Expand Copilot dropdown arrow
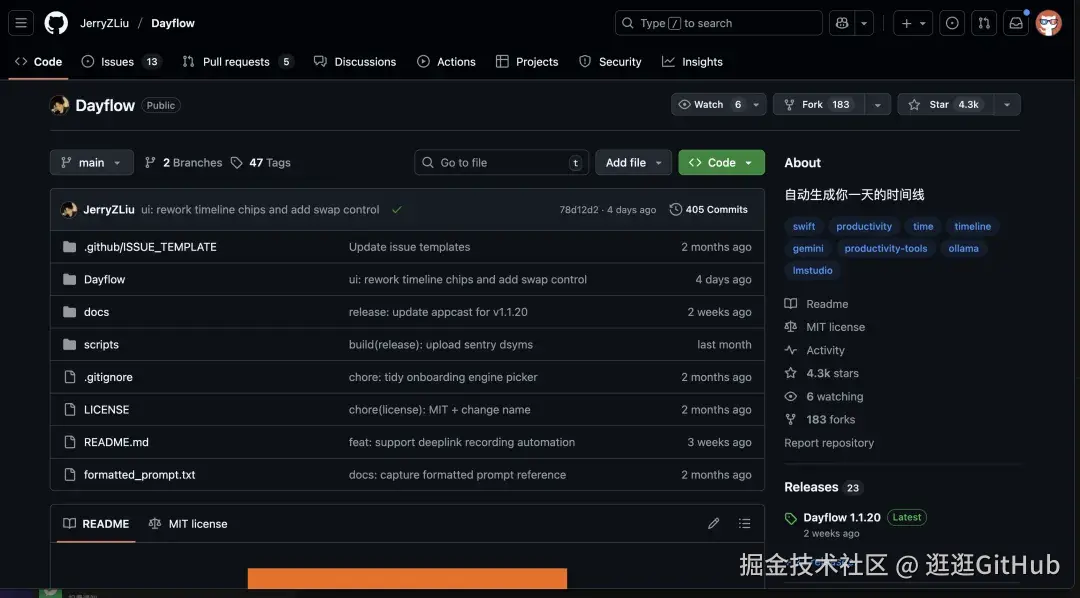1080x598 pixels. click(x=864, y=23)
